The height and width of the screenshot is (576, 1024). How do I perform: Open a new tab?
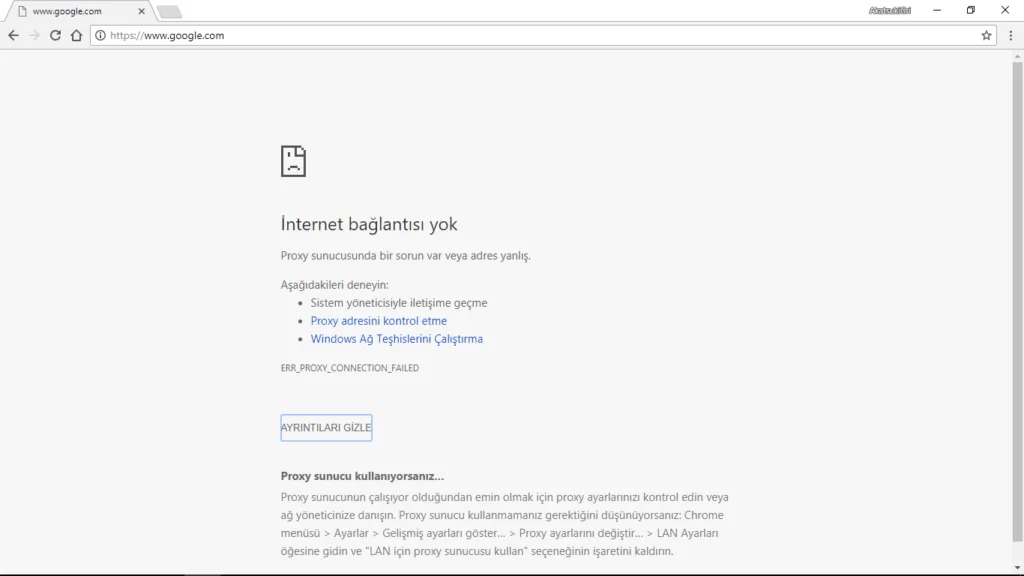169,12
